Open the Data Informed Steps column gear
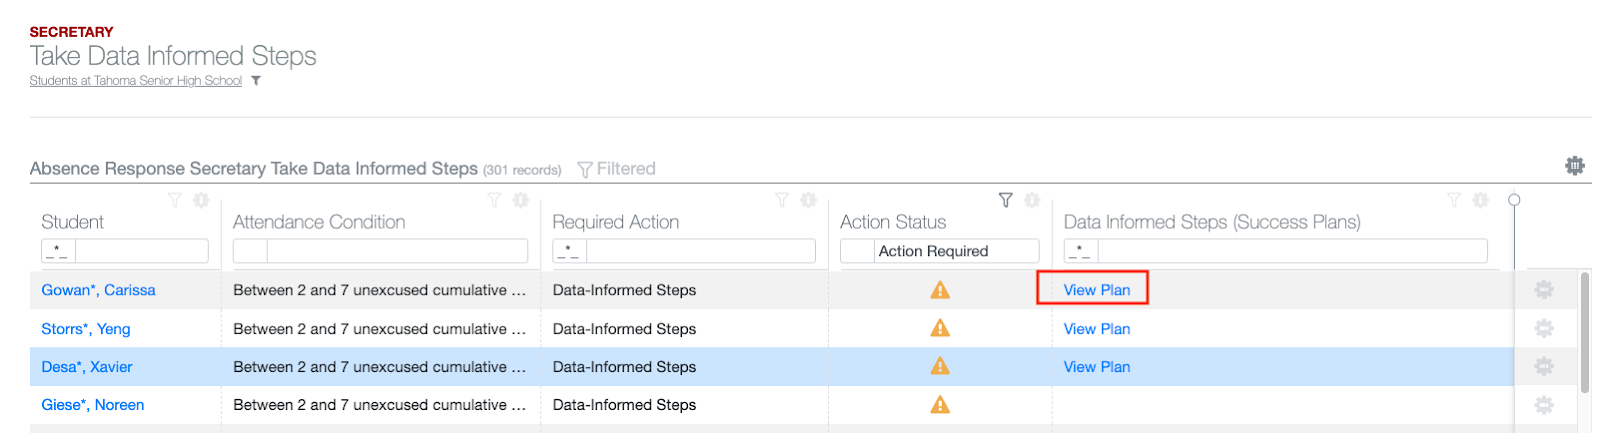Viewport: 1600px width, 433px height. 1480,201
